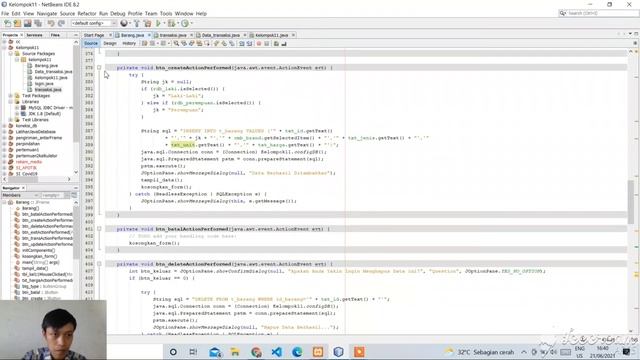The height and width of the screenshot is (360, 640).
Task: Click the Debug Project toolbar icon
Action: click(172, 23)
